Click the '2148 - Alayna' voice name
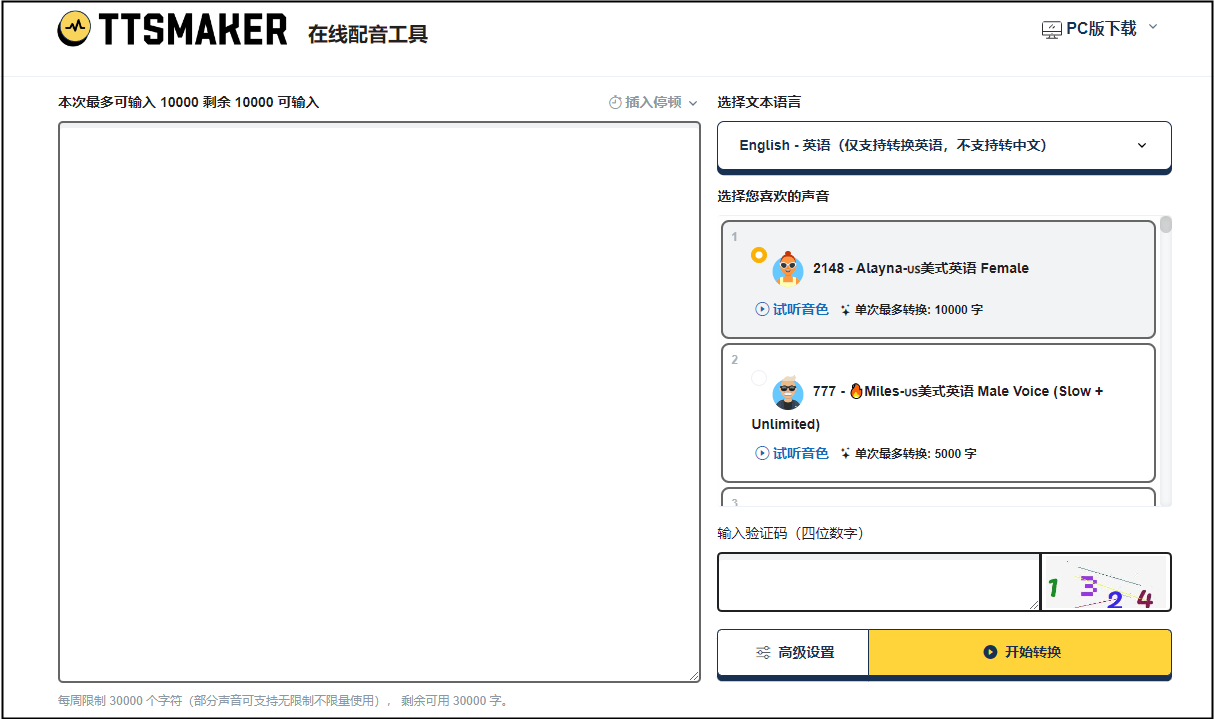Image resolution: width=1214 pixels, height=719 pixels. [921, 268]
